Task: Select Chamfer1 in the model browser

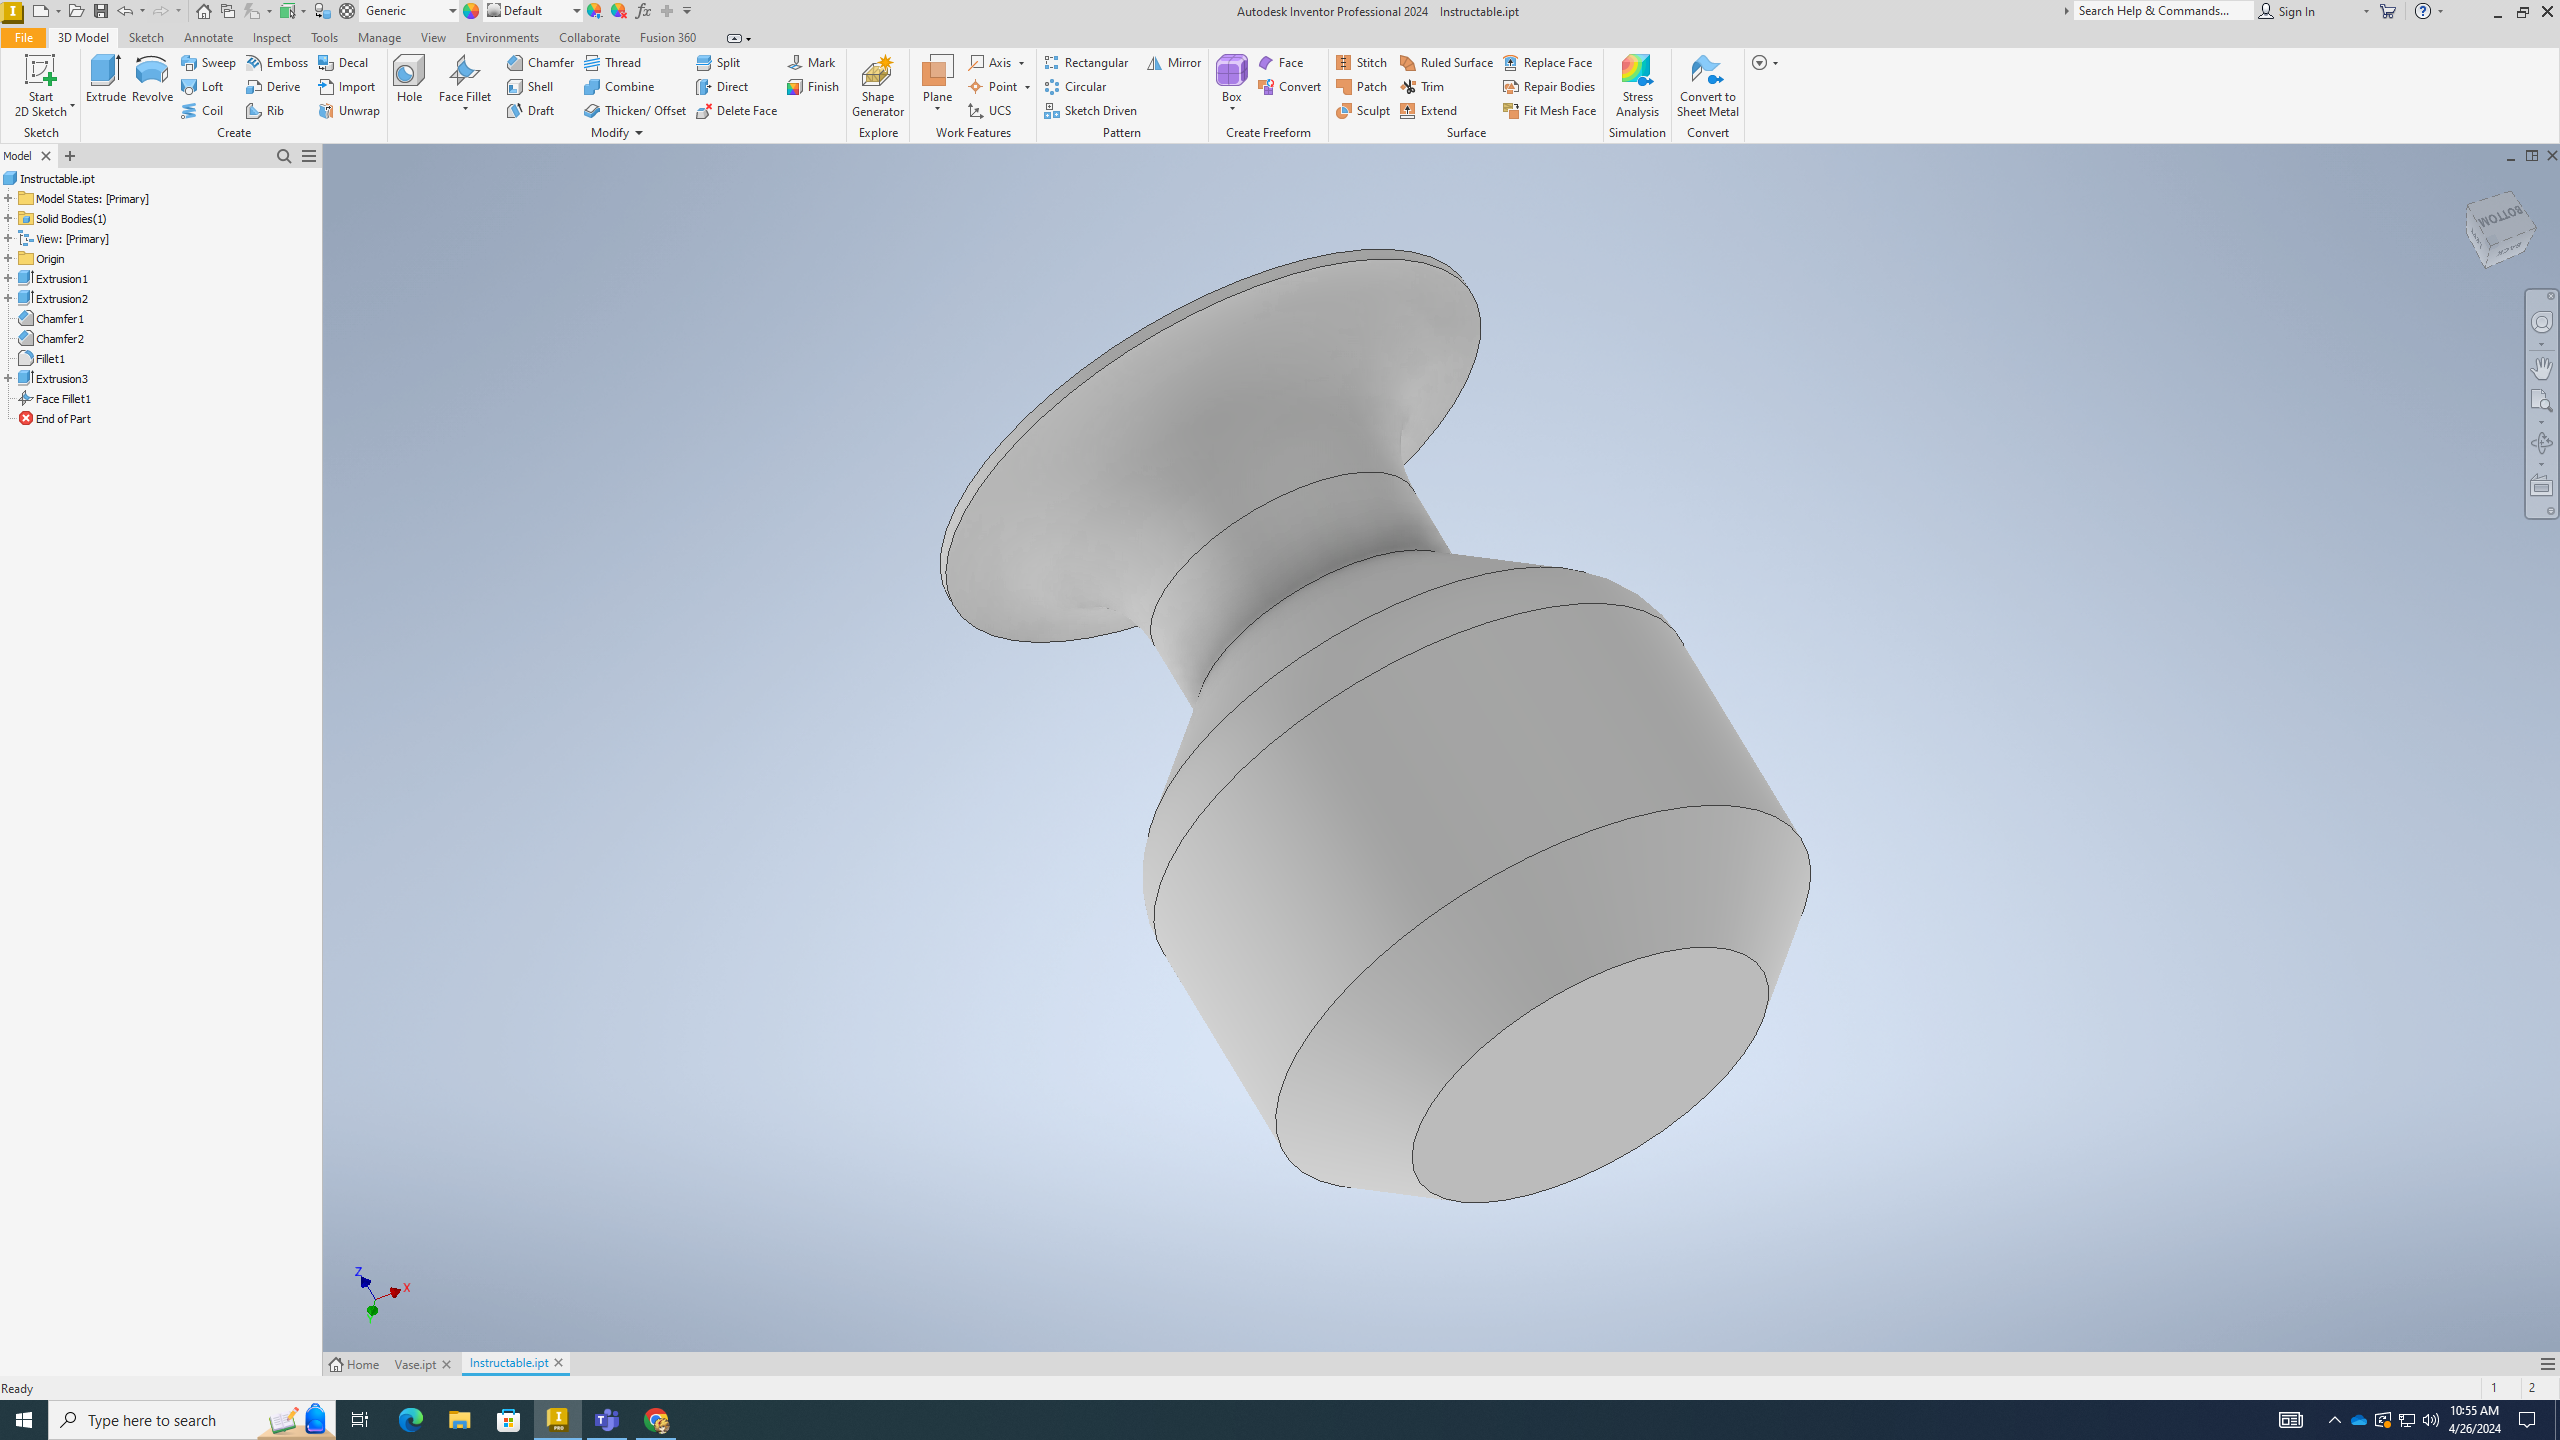Action: click(59, 318)
